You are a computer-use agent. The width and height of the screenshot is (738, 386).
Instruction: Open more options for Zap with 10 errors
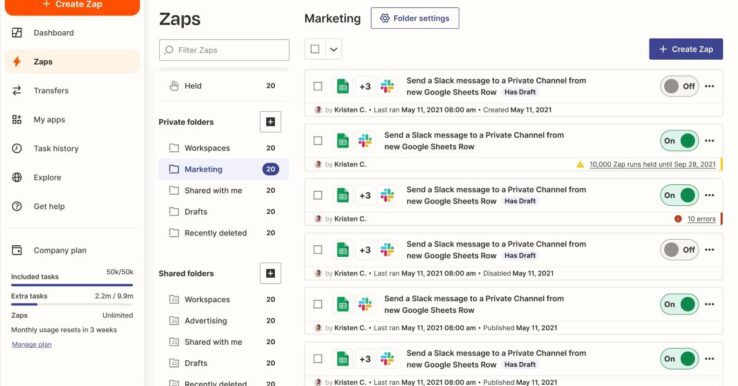(709, 195)
